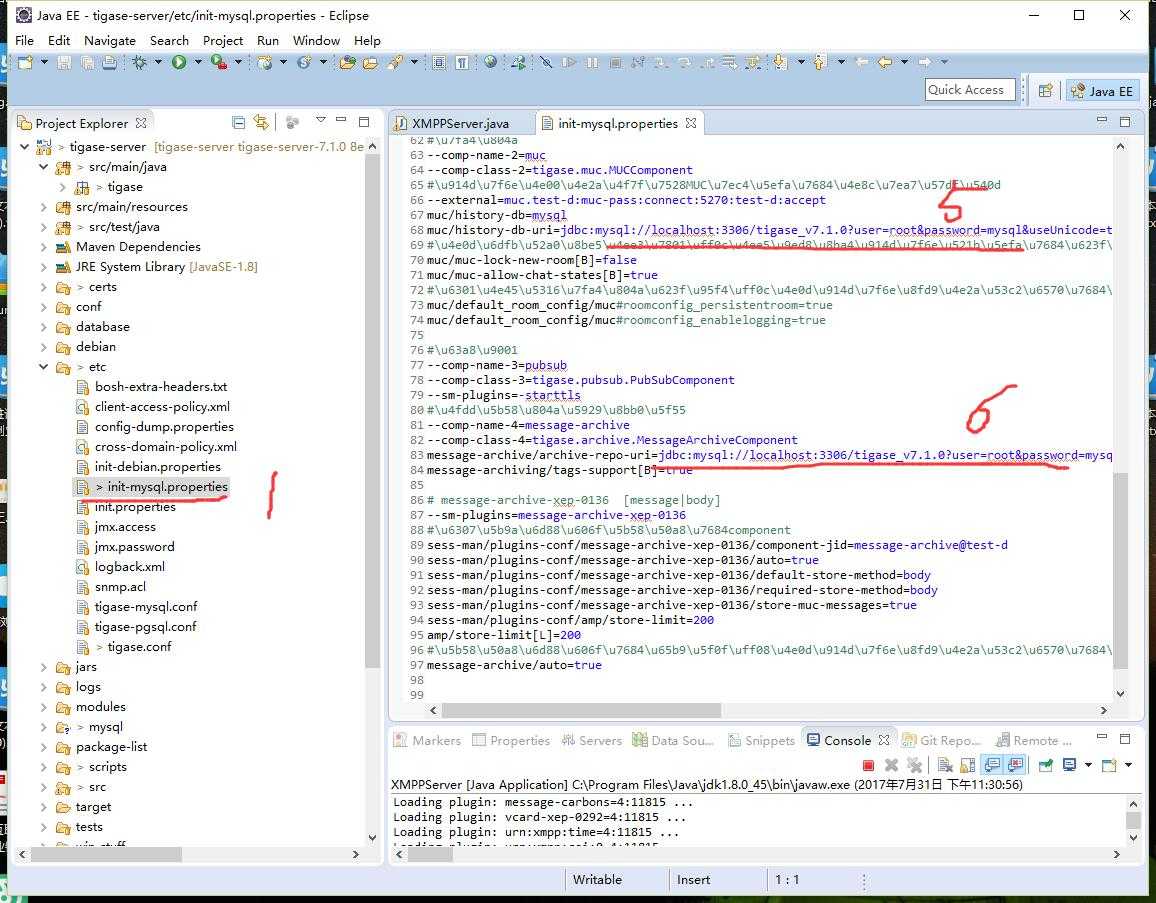1156x903 pixels.
Task: Click the editor vertical scrollbar thumb
Action: point(1121,571)
